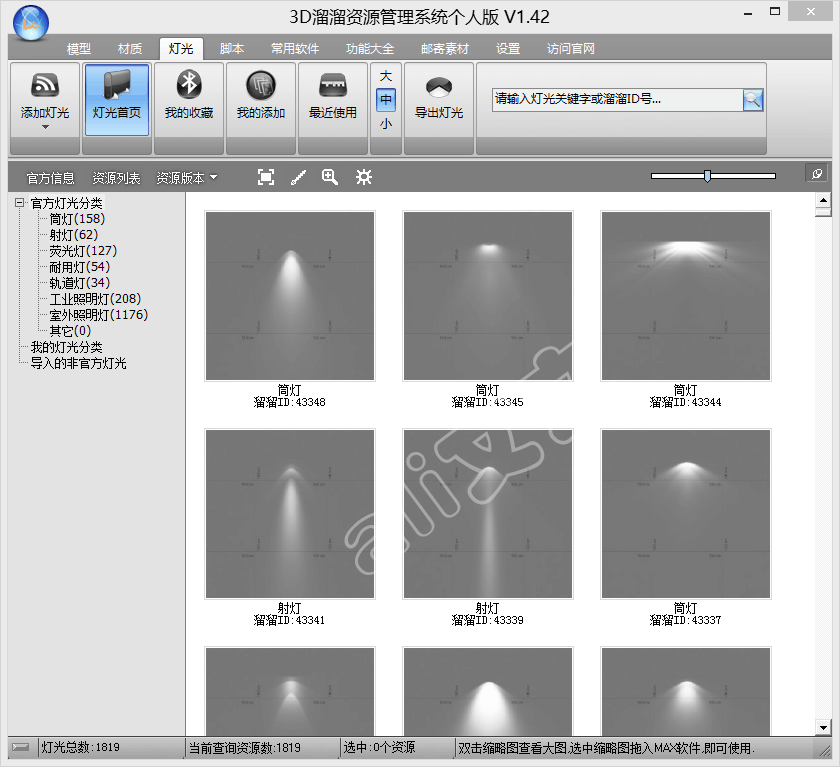Click 溜溜ID:43337 caption text

click(x=686, y=620)
